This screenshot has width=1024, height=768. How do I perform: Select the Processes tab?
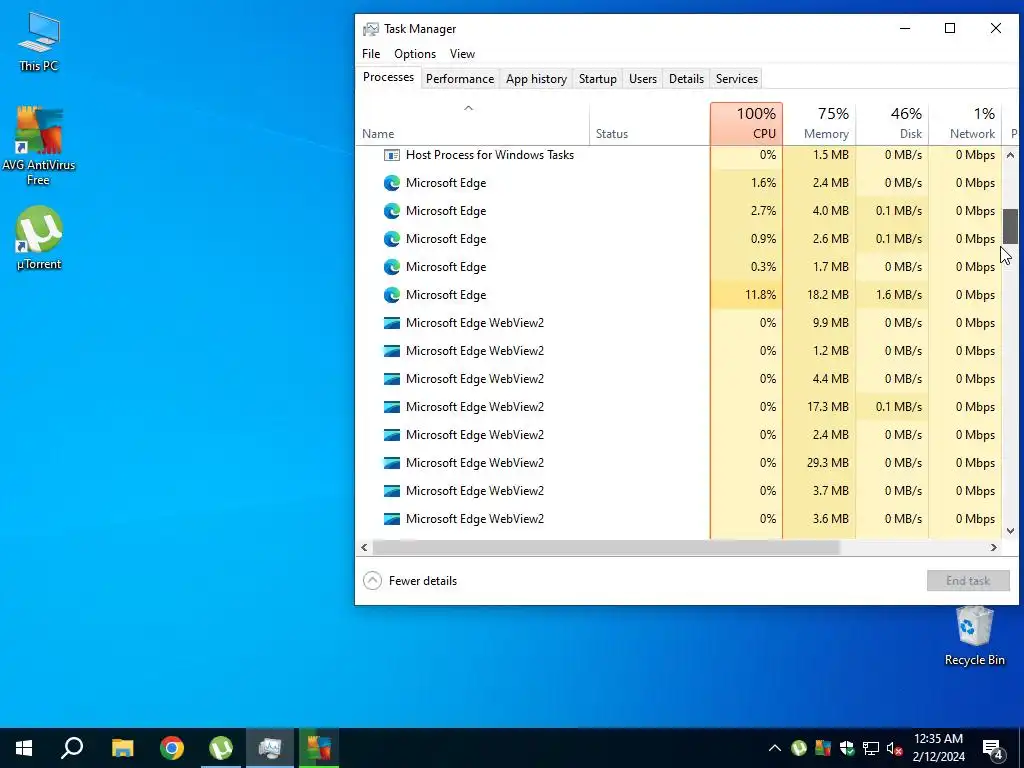coord(389,77)
